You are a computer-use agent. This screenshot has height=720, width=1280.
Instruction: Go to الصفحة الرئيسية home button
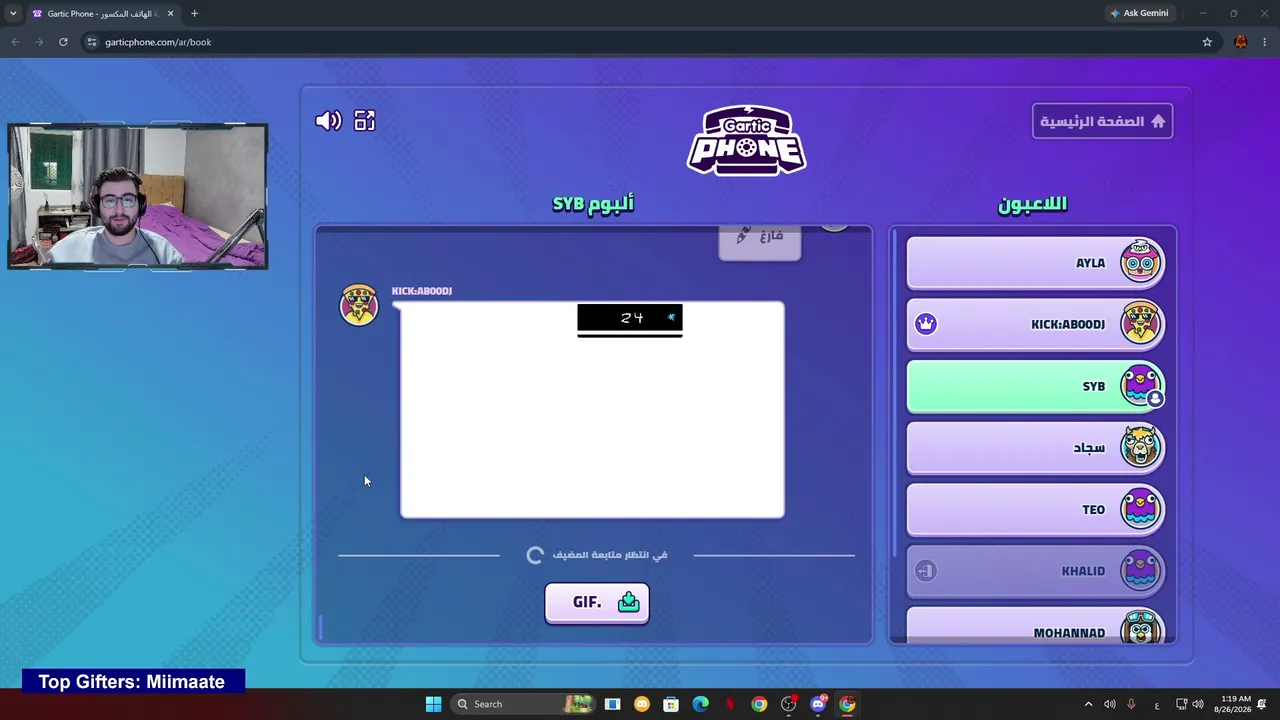coord(1102,121)
